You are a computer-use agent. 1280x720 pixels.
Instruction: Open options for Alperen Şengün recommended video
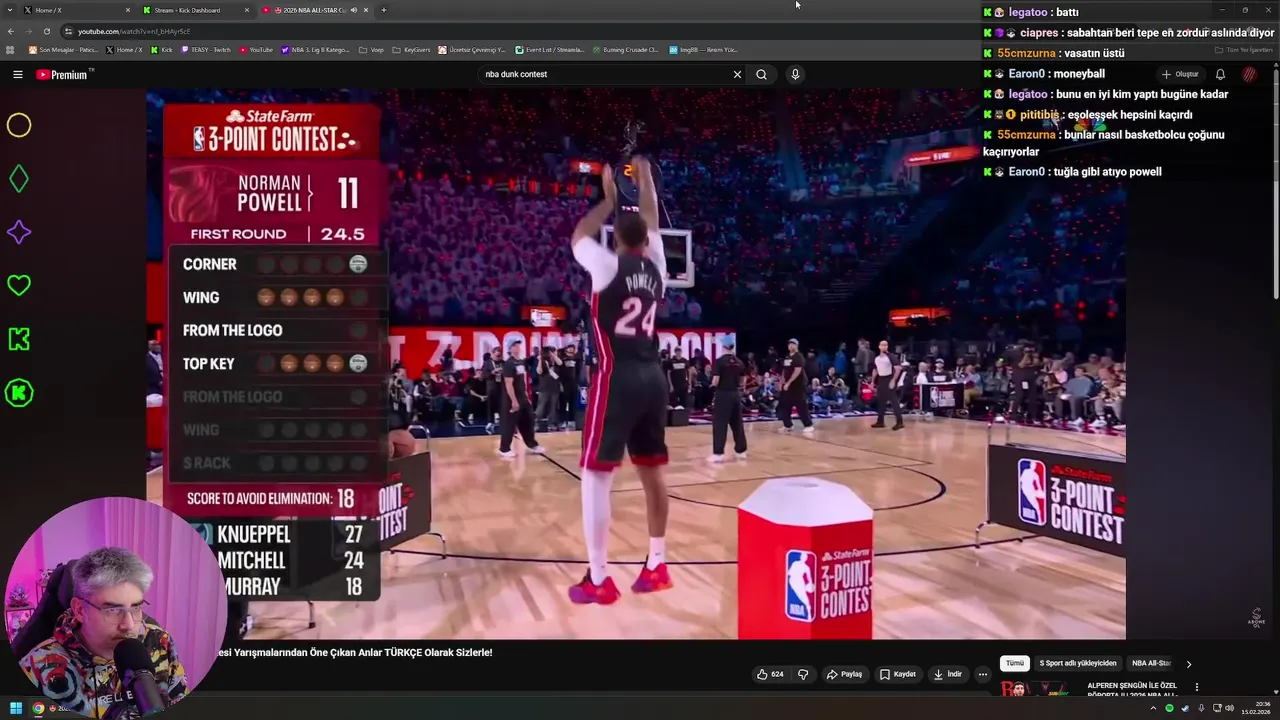coord(1196,688)
